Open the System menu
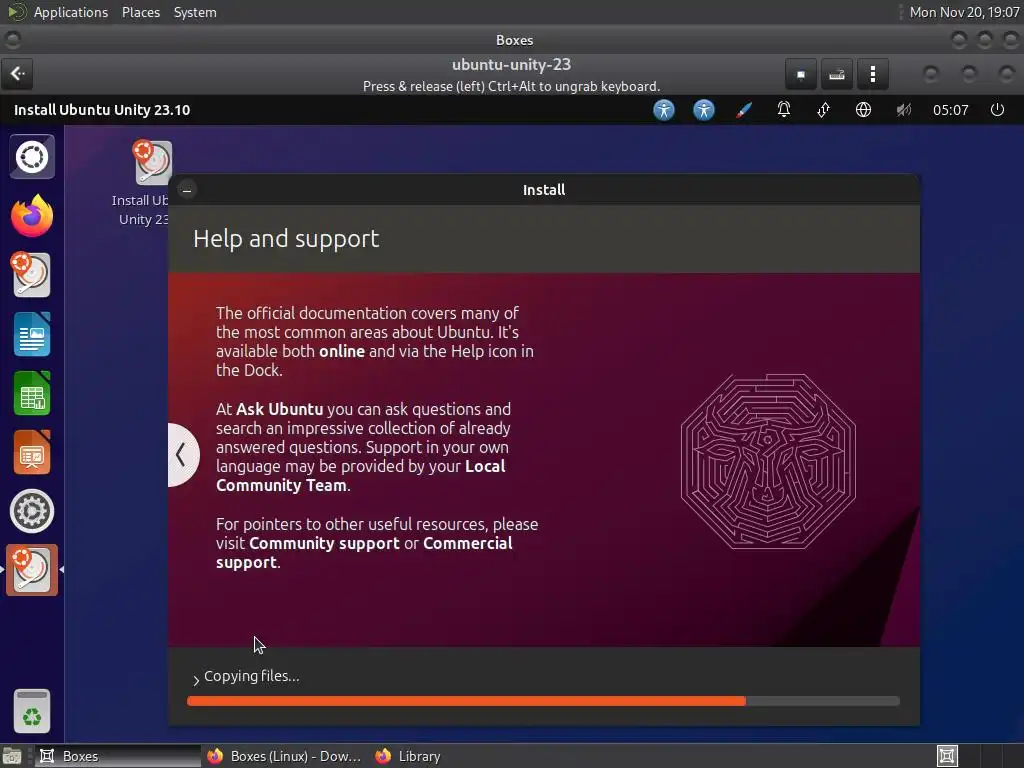The image size is (1024, 768). point(195,12)
